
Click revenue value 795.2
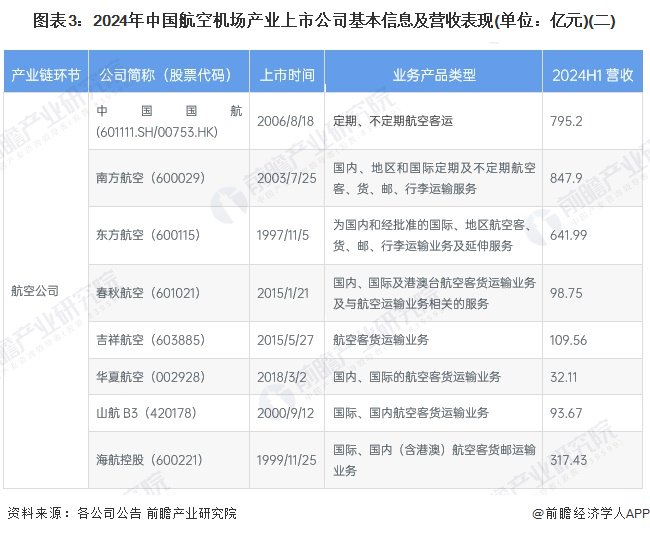click(x=566, y=121)
